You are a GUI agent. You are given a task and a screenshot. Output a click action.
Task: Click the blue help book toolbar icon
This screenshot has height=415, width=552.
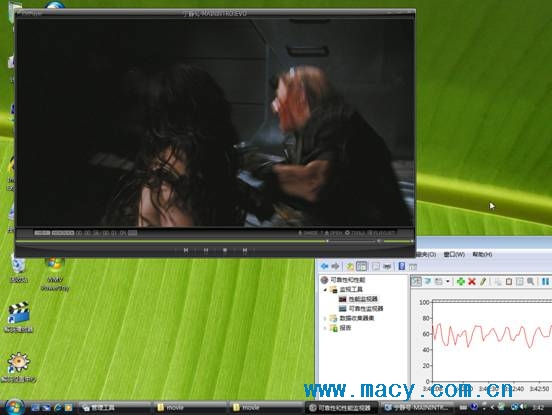[x=402, y=266]
